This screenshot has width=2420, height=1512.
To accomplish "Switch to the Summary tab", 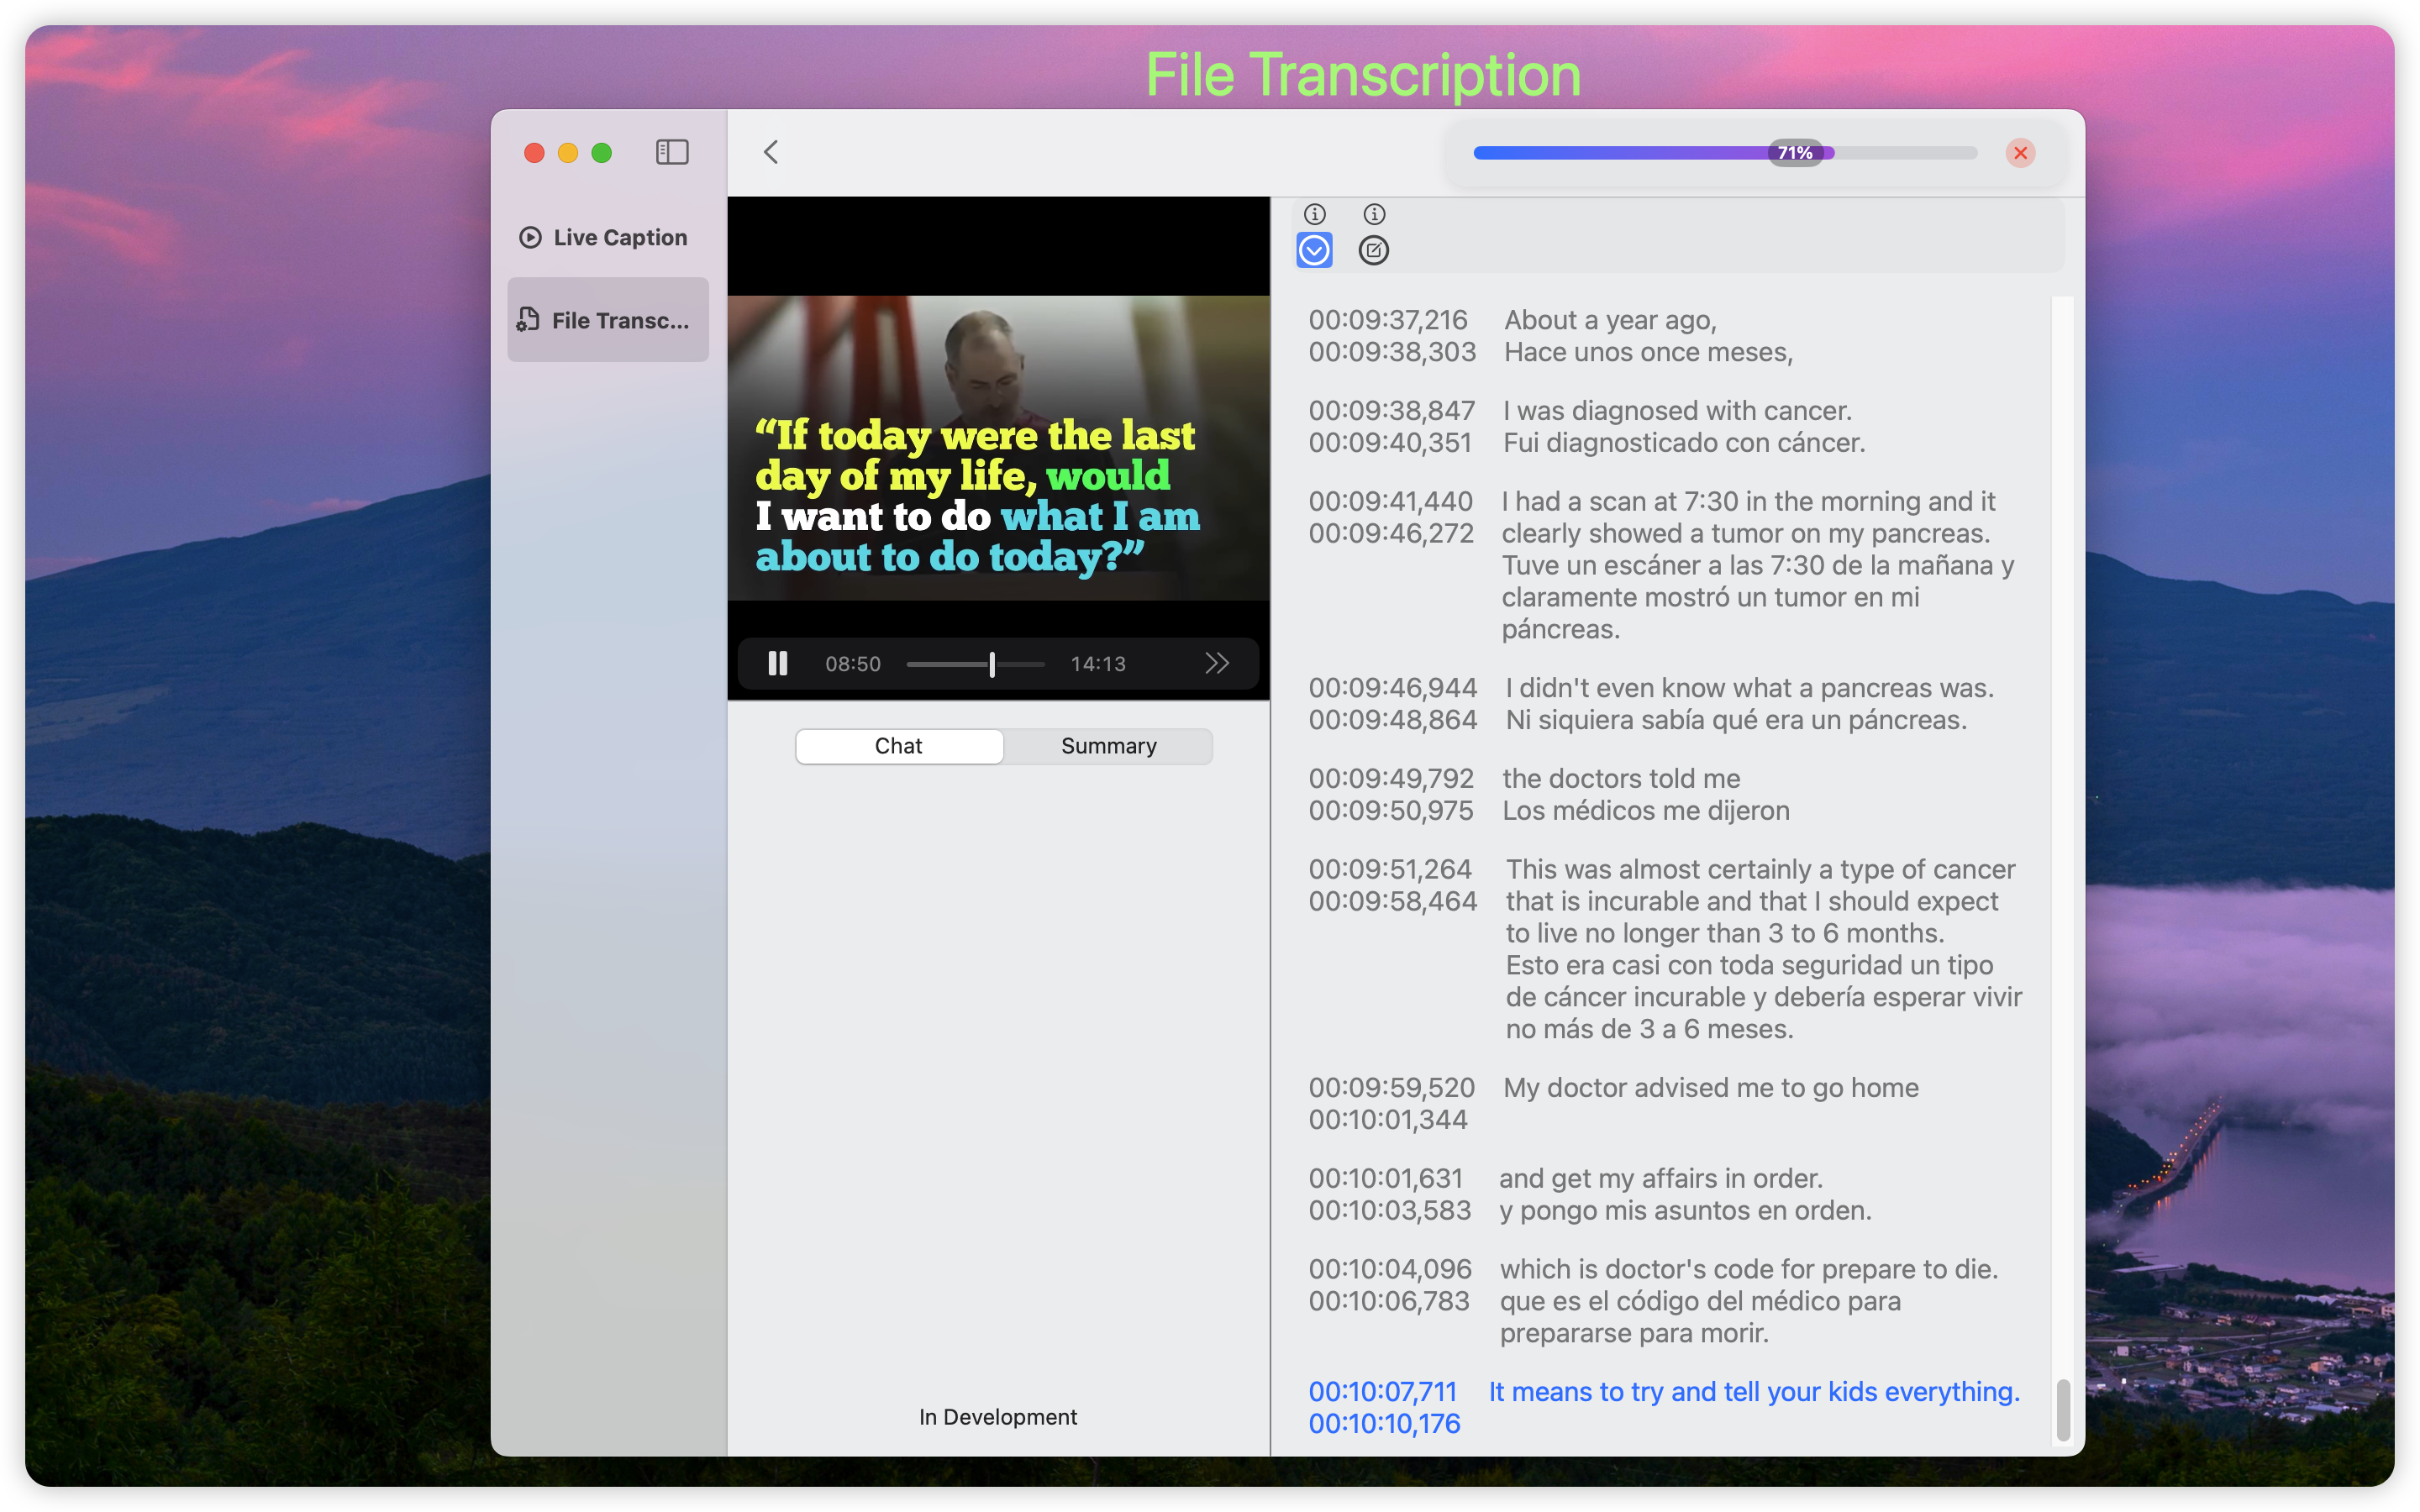I will (1108, 746).
